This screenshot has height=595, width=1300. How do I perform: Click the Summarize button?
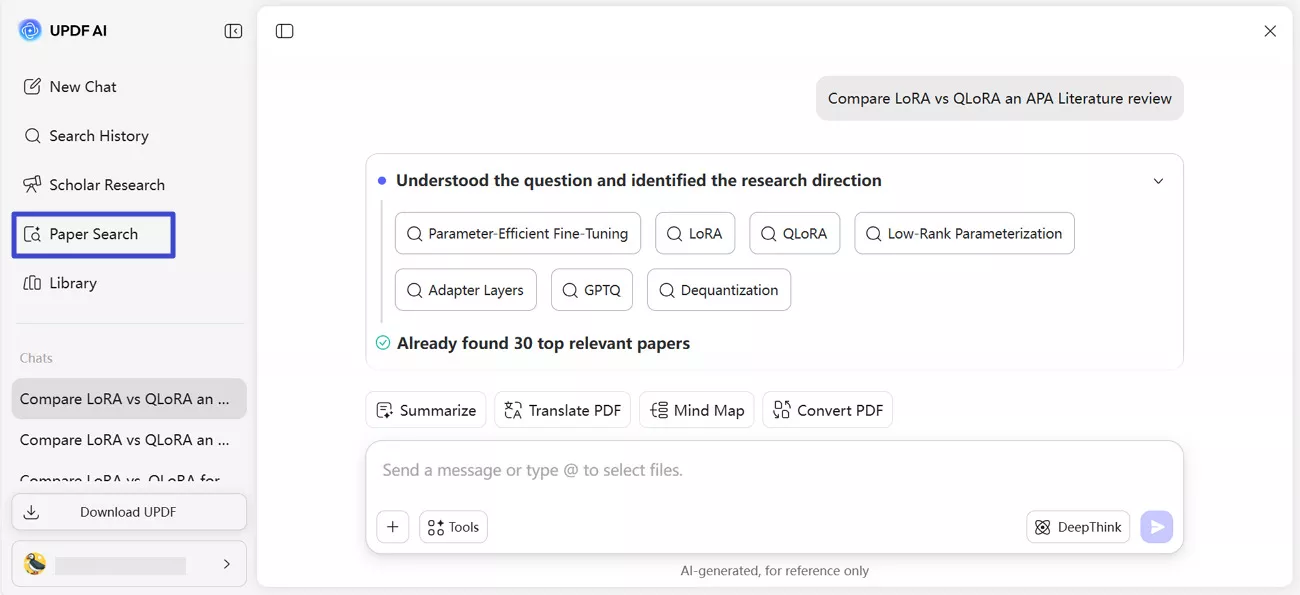(426, 410)
